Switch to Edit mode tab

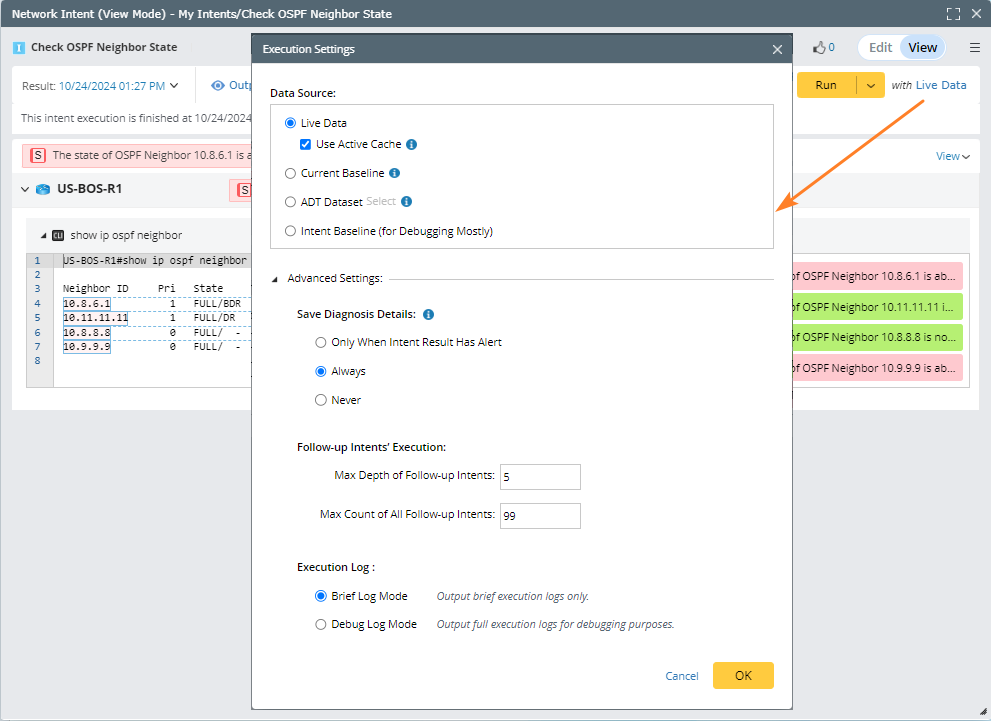pyautogui.click(x=880, y=47)
